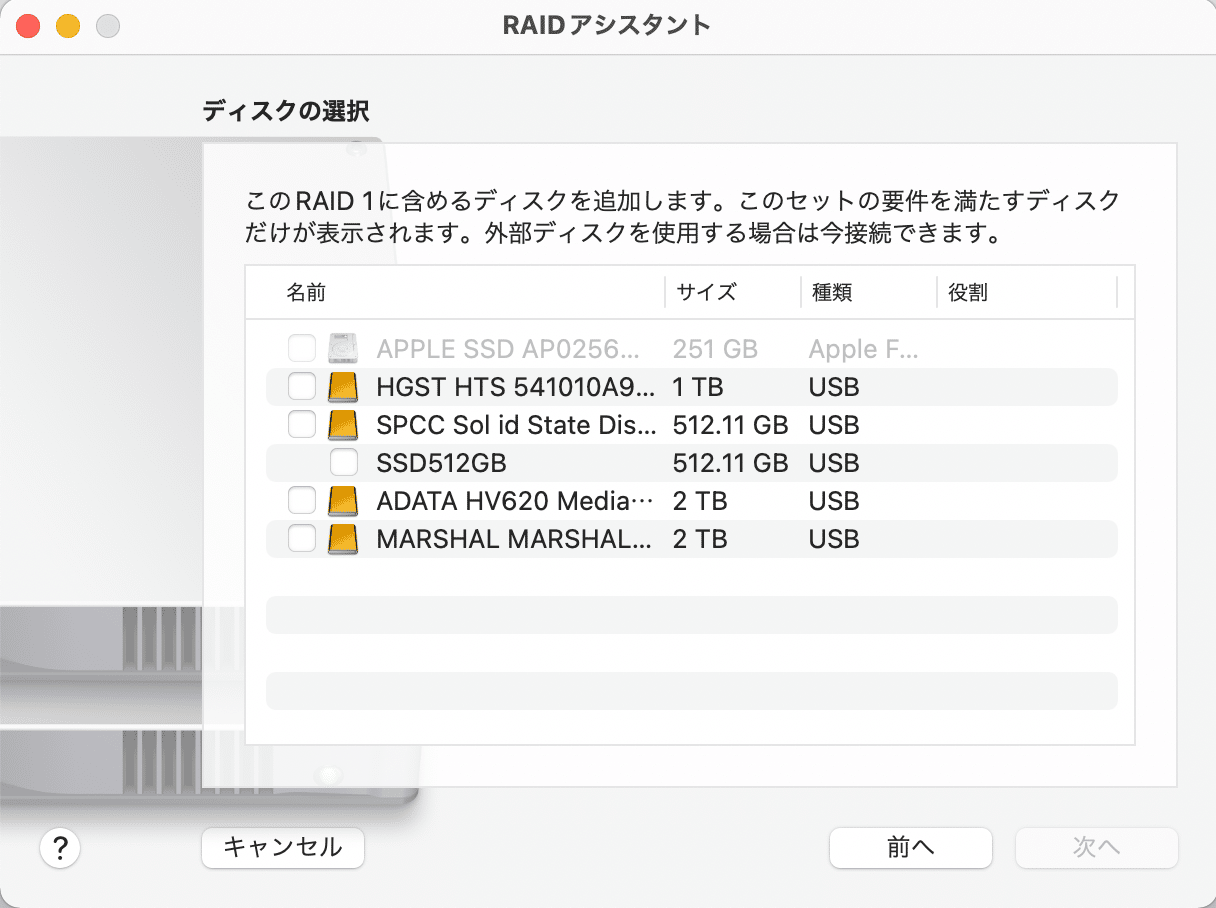This screenshot has width=1216, height=908.
Task: Sort disks by the サイズ column
Action: 710,291
